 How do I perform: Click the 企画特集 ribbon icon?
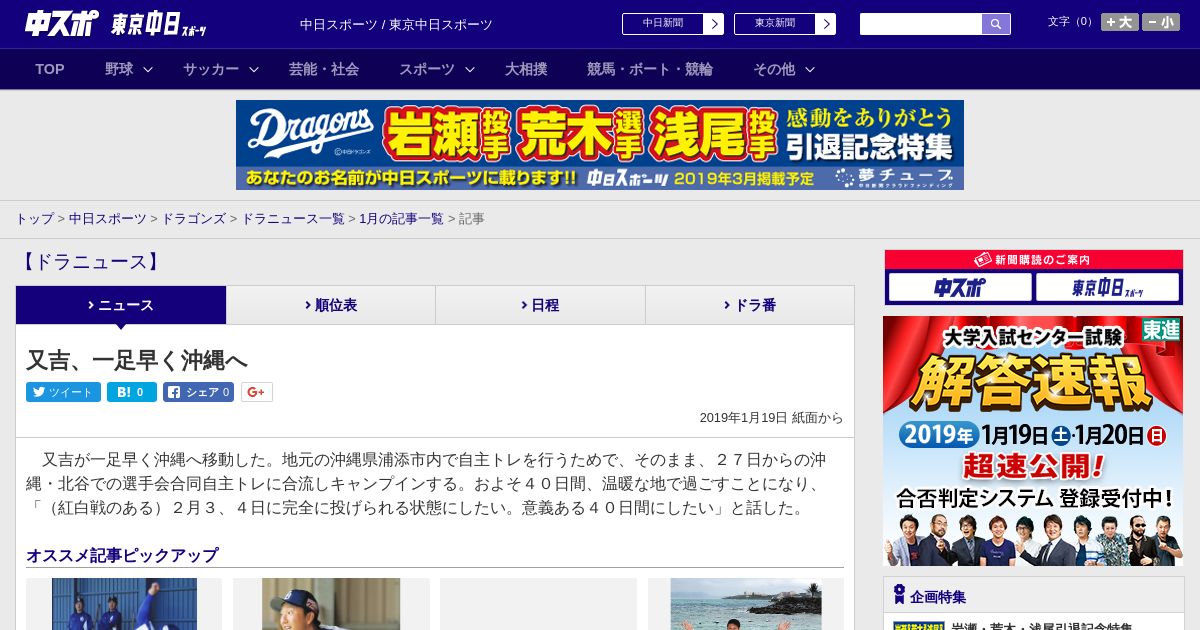point(898,595)
